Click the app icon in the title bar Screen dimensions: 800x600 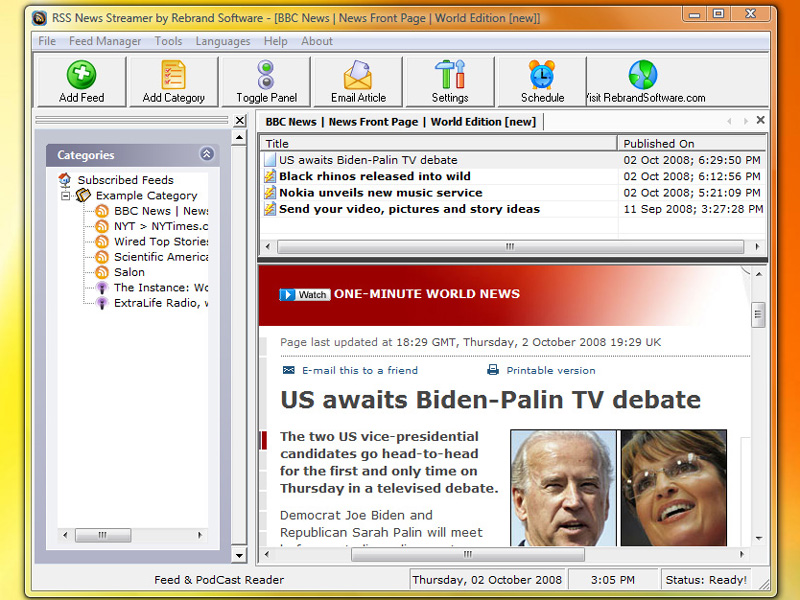[39, 18]
